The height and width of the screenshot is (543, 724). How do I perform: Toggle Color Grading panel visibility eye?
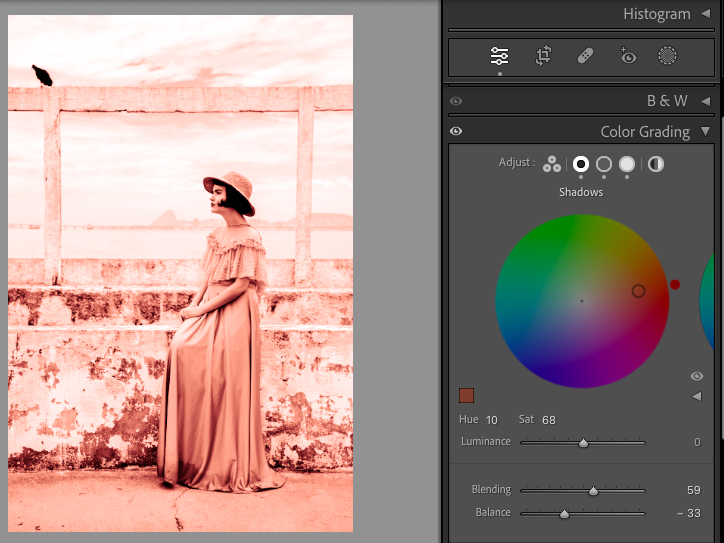(x=456, y=132)
